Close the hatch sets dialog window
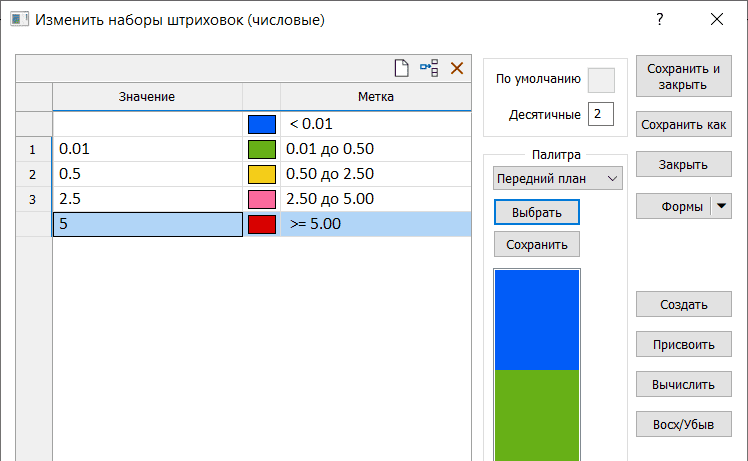This screenshot has height=461, width=748. (x=717, y=20)
